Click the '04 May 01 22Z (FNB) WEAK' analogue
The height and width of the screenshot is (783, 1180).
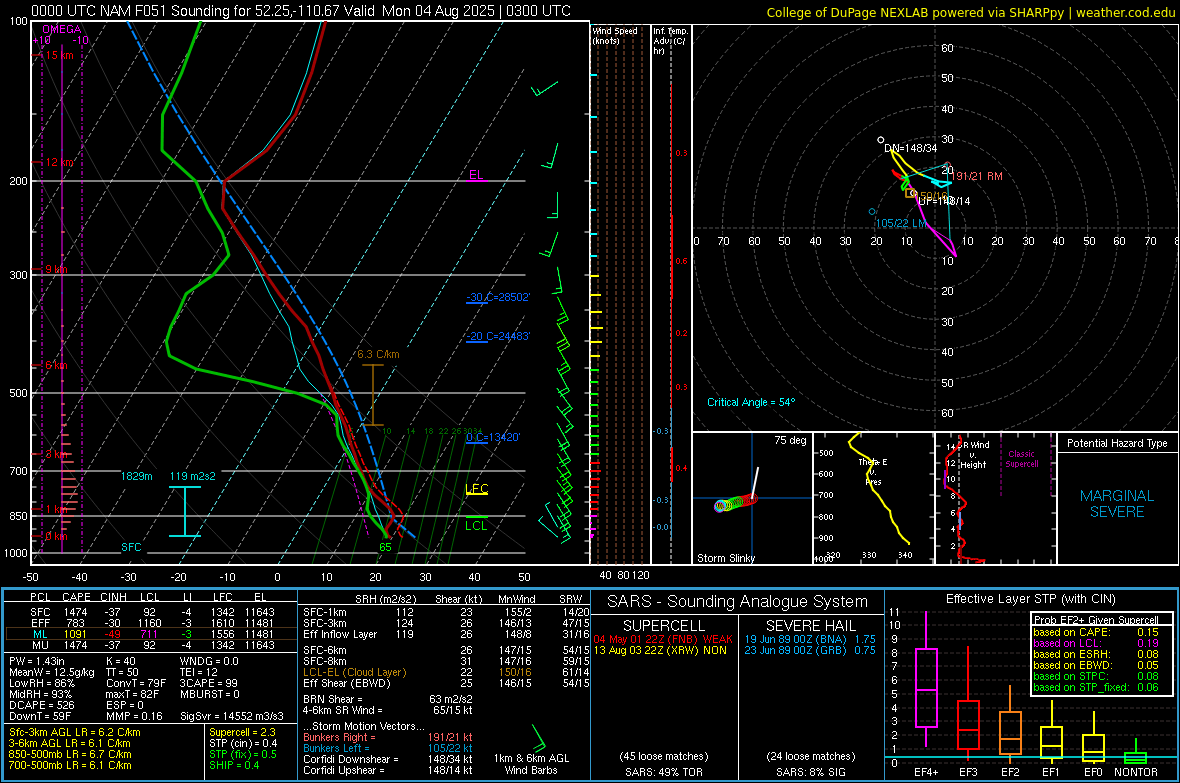tap(663, 639)
